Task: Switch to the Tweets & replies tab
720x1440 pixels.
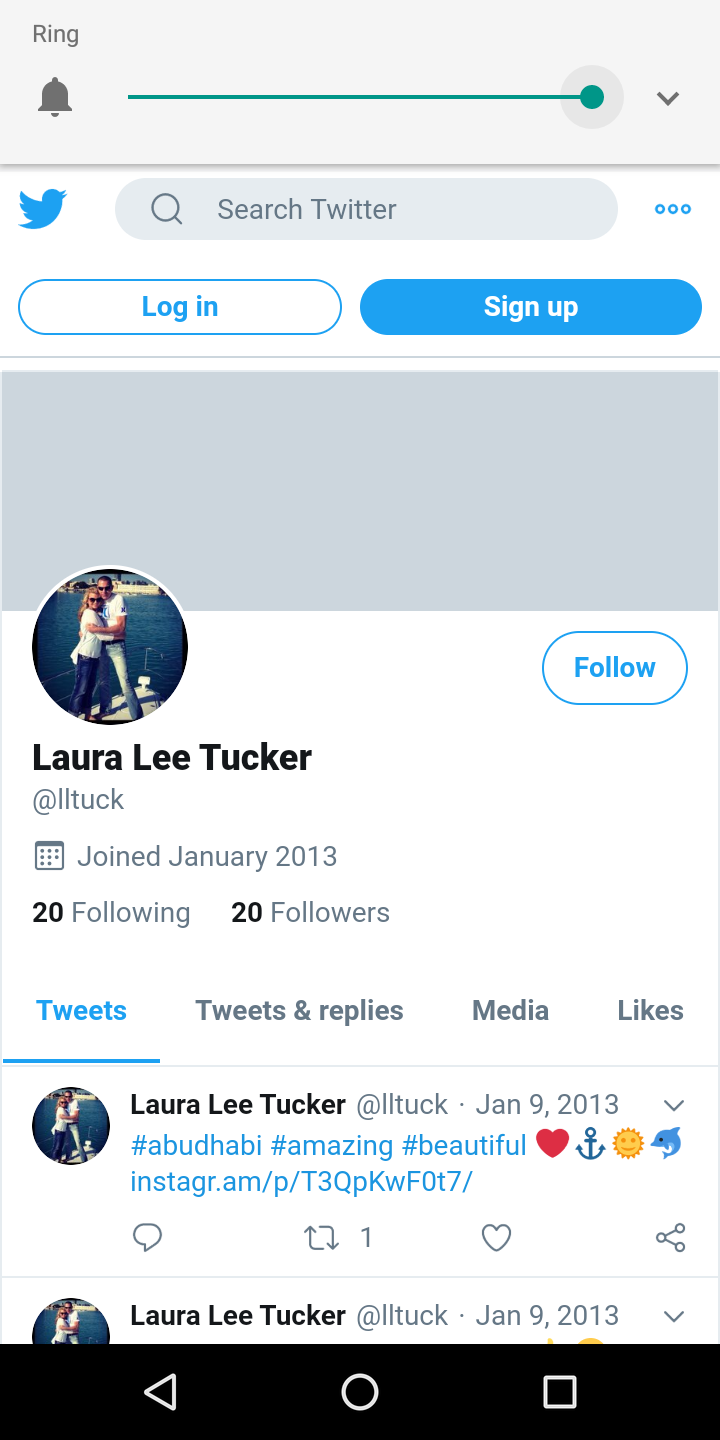Action: coord(299,1010)
